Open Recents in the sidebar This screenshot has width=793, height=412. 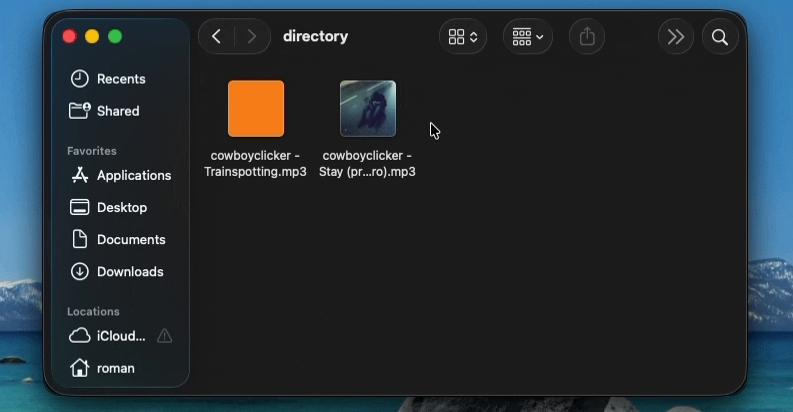[121, 79]
